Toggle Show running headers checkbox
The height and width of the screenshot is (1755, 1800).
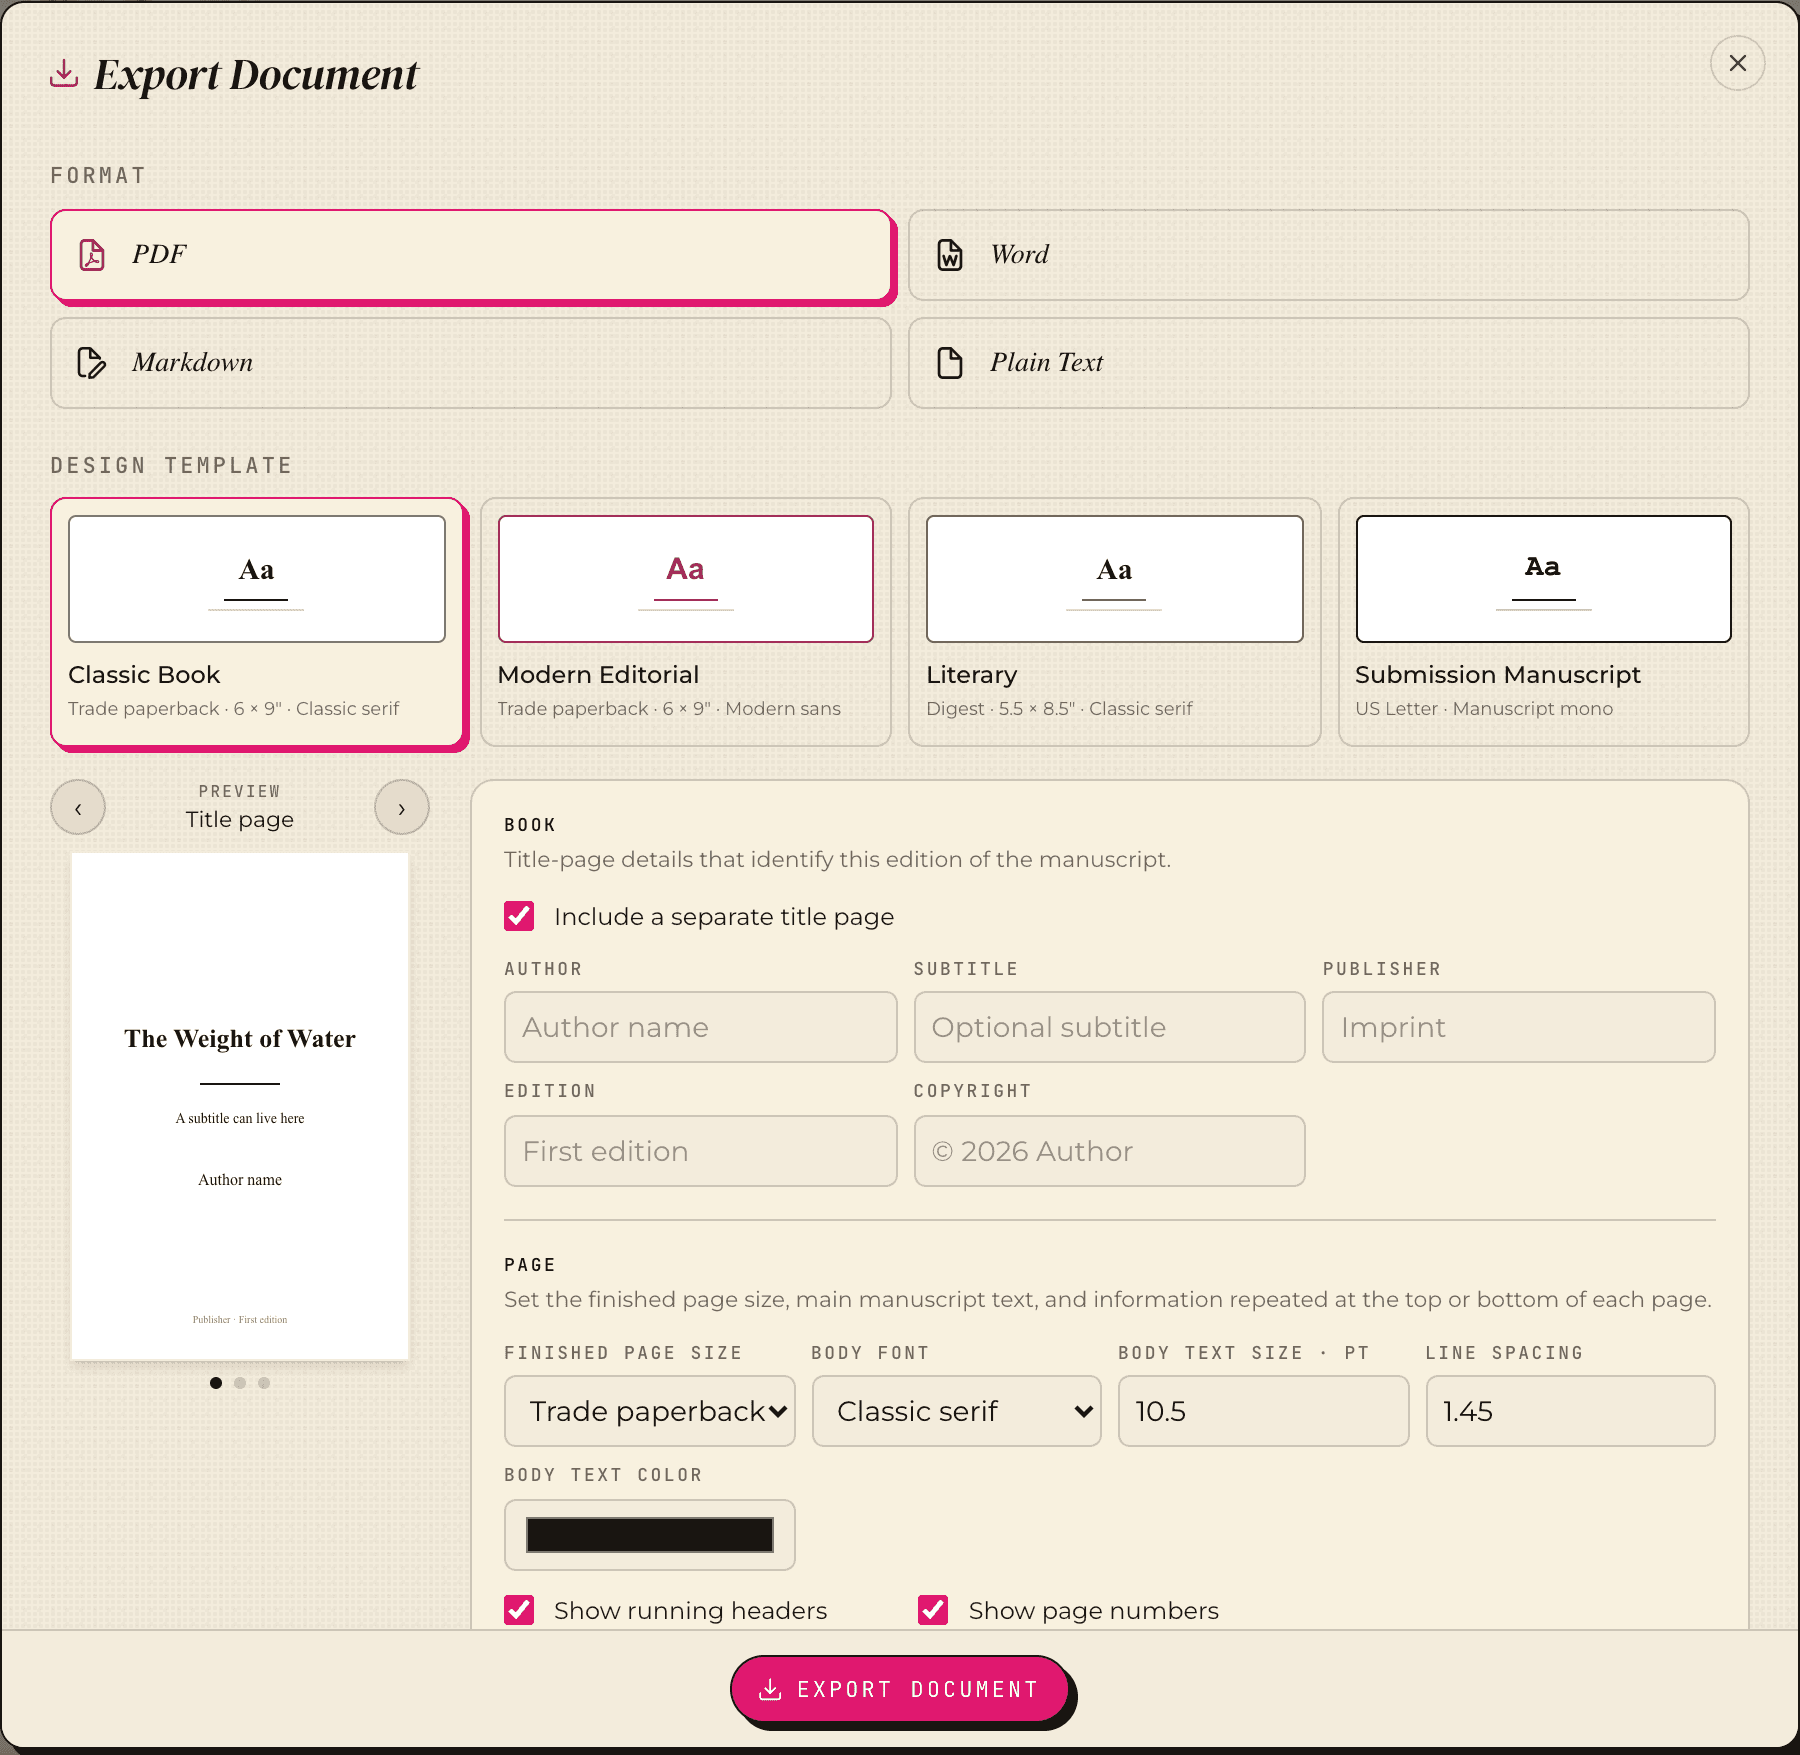[519, 1610]
